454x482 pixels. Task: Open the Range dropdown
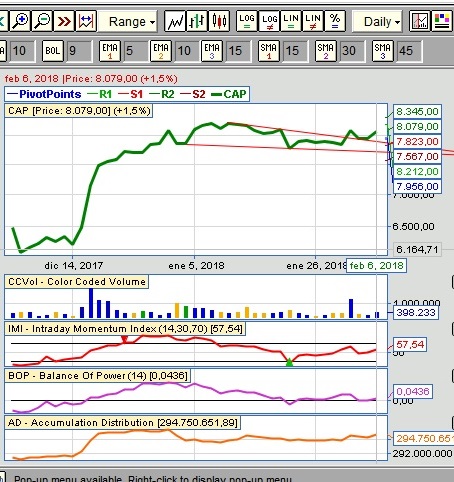coord(128,22)
